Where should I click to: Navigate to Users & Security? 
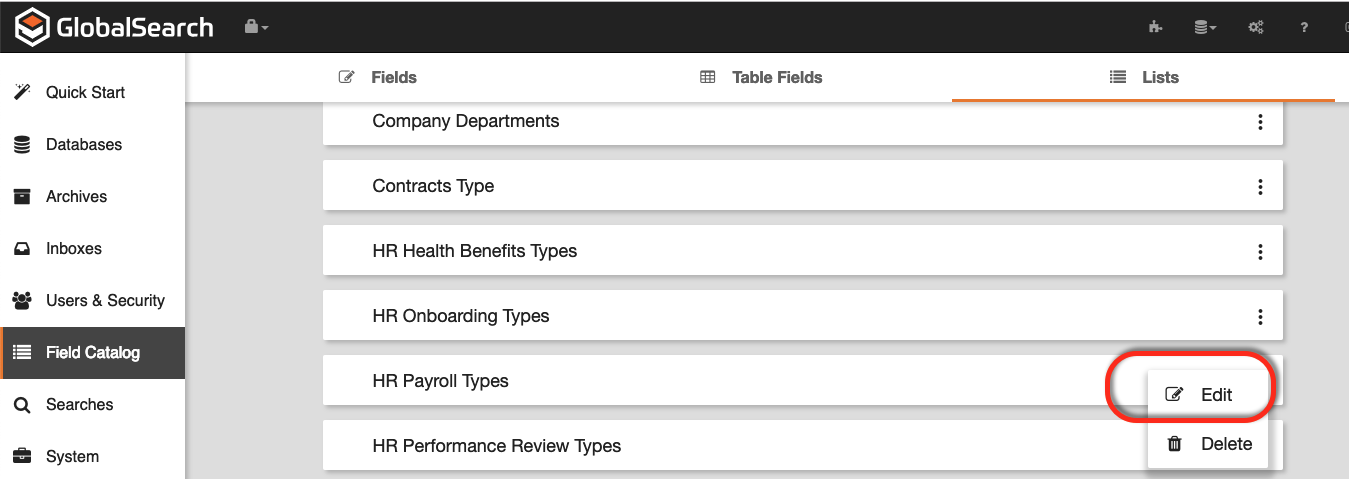(105, 300)
